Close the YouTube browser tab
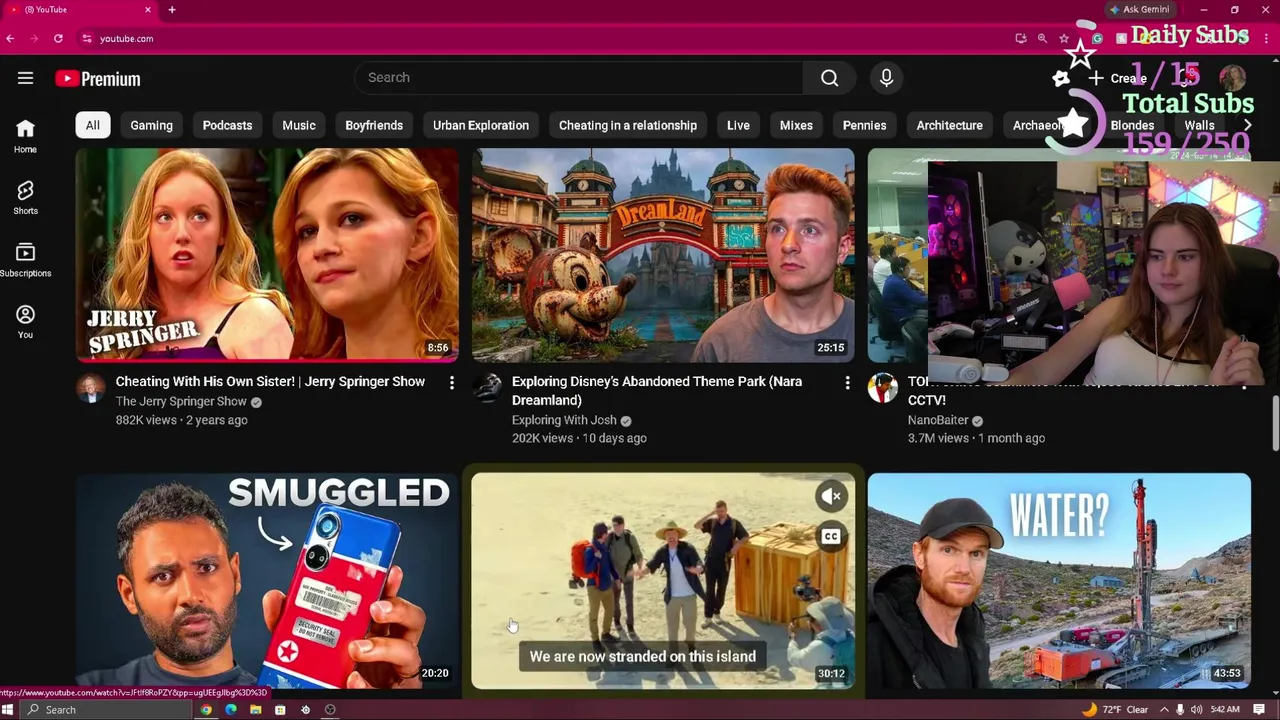 pyautogui.click(x=148, y=10)
